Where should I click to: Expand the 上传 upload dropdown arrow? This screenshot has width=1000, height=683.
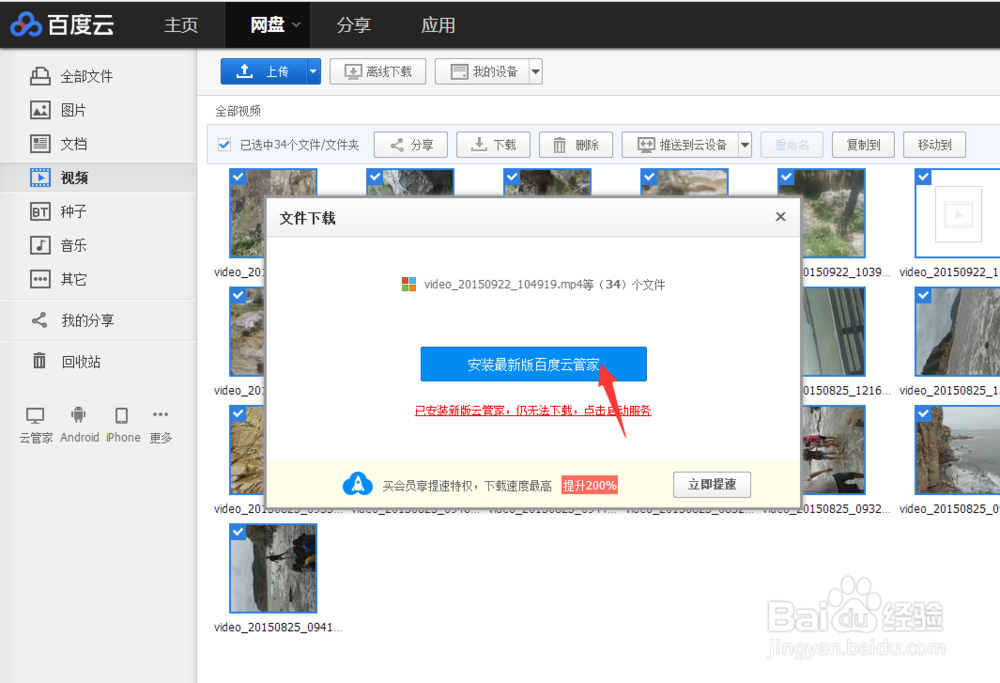pos(313,71)
